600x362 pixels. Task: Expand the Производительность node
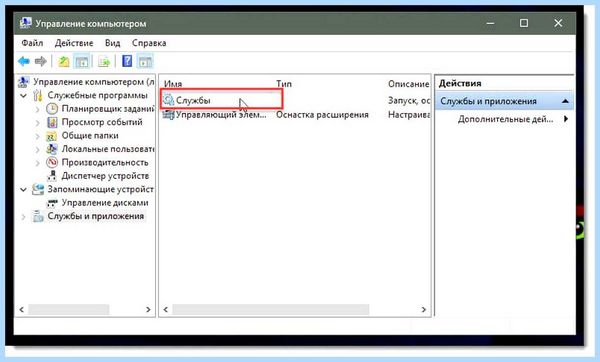coord(38,163)
